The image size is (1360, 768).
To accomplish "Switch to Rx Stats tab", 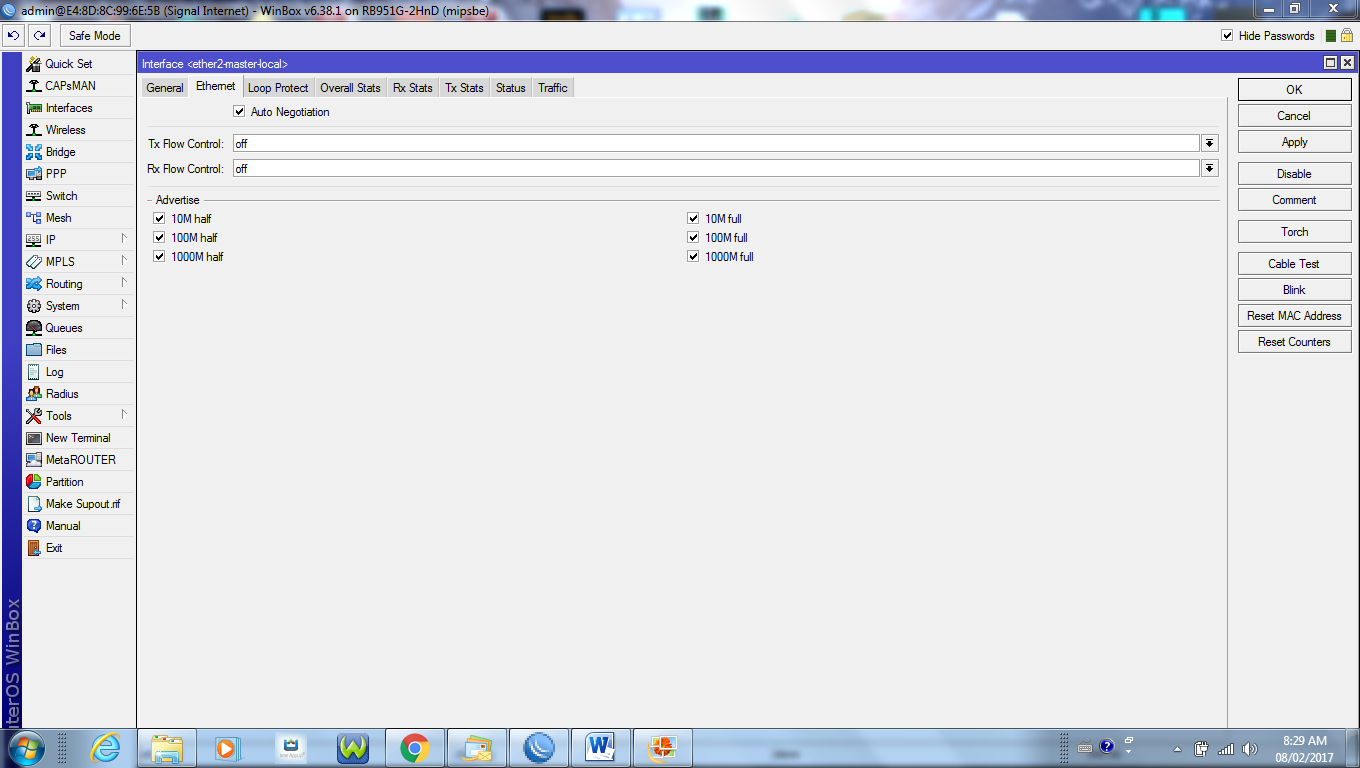I will 413,88.
